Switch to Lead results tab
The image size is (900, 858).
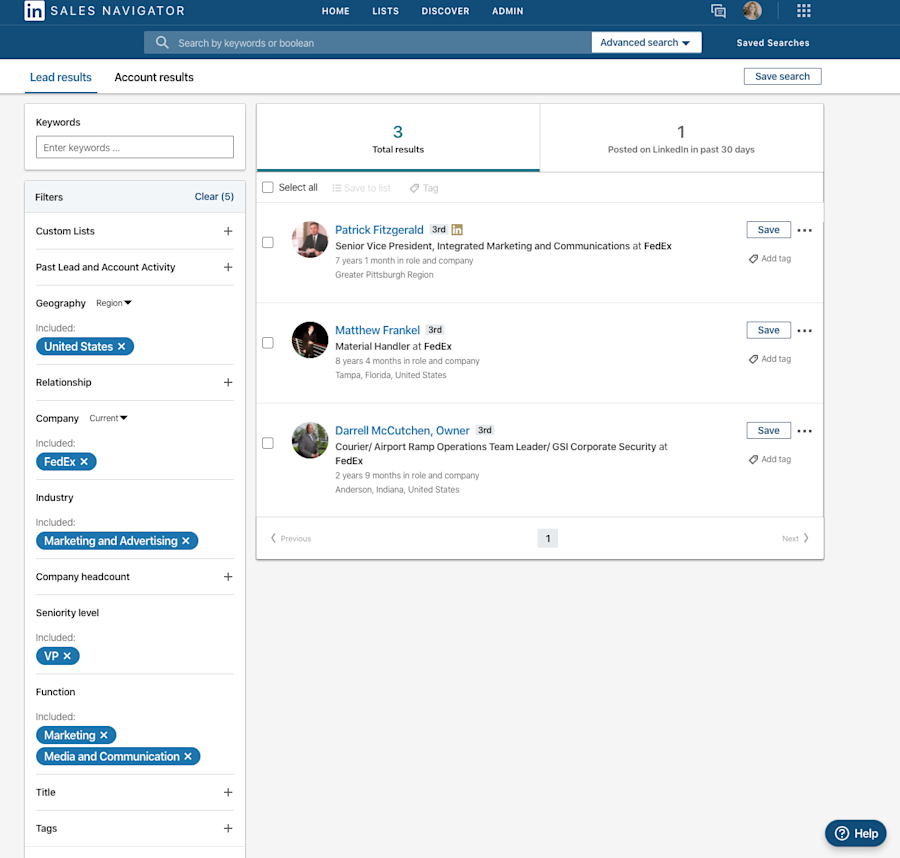[61, 77]
